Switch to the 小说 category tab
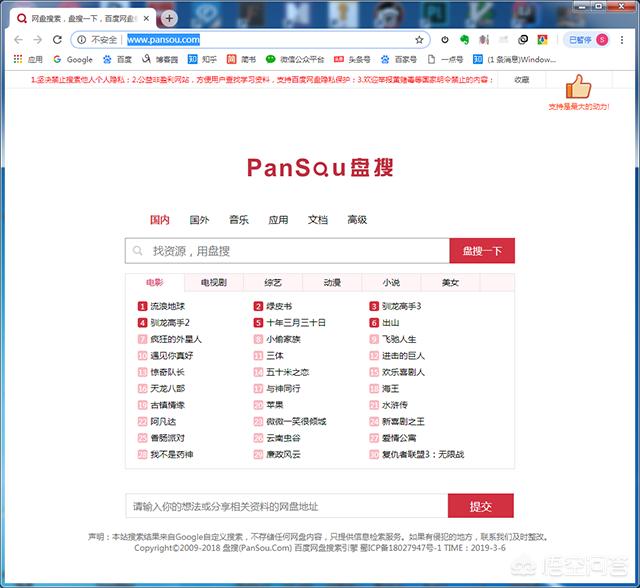This screenshot has width=640, height=588. pos(391,282)
